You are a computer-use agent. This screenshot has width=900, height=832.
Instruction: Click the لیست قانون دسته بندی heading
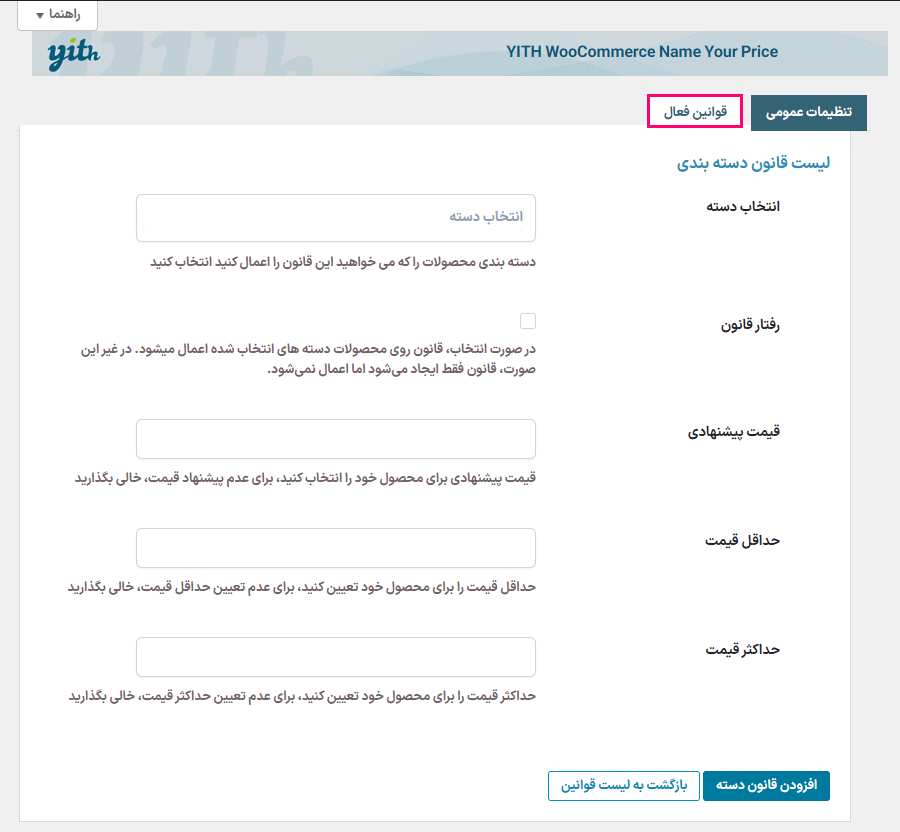tap(753, 164)
